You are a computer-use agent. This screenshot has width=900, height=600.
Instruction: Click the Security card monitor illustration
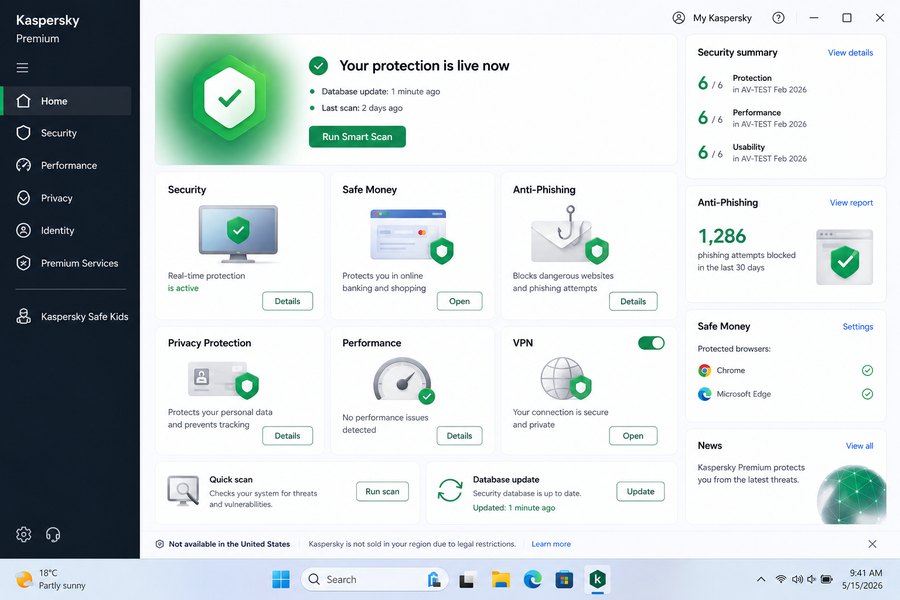238,234
